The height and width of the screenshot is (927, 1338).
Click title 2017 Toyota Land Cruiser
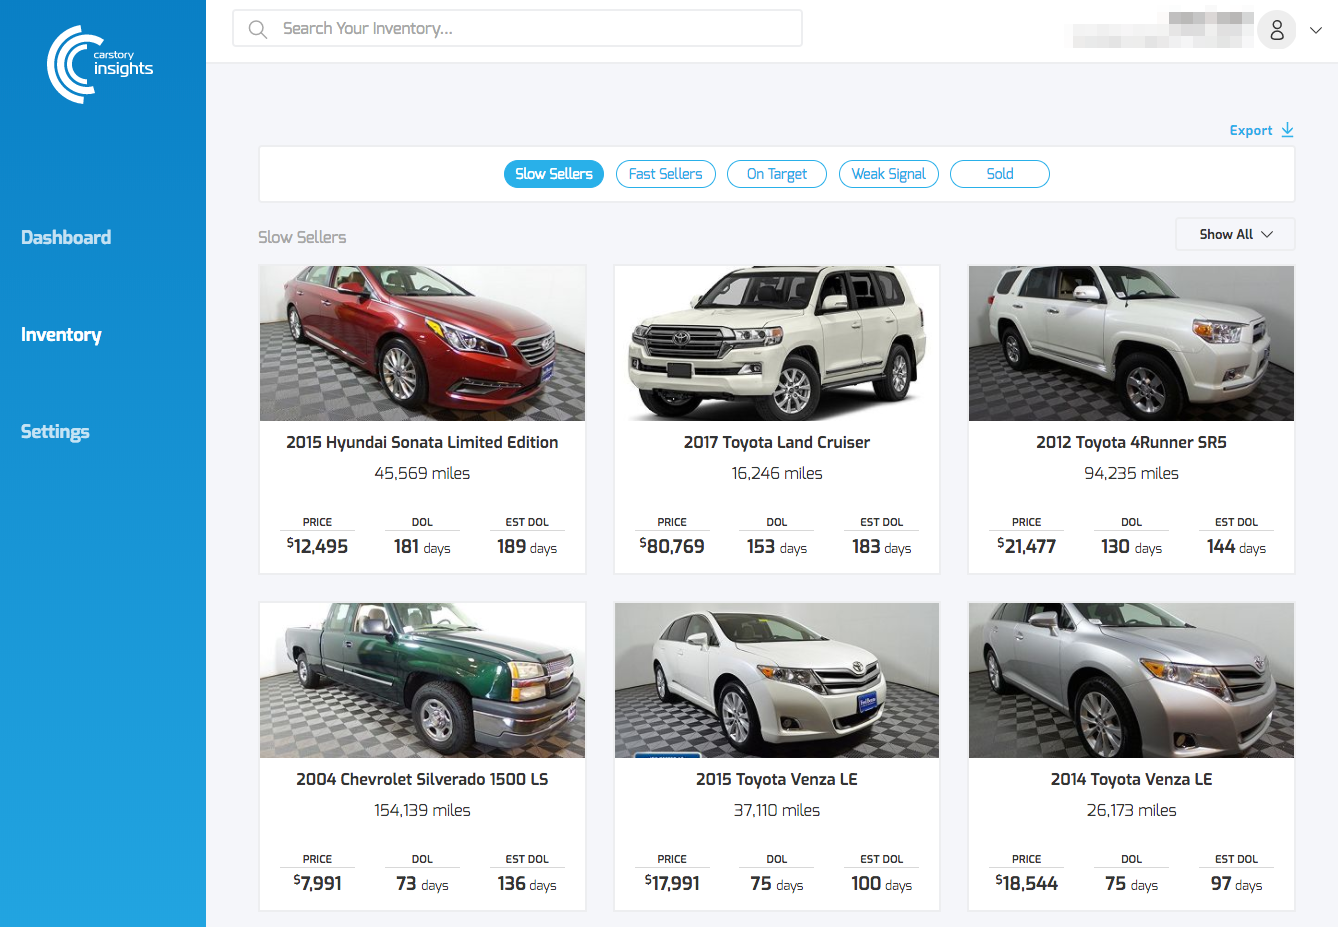click(777, 442)
